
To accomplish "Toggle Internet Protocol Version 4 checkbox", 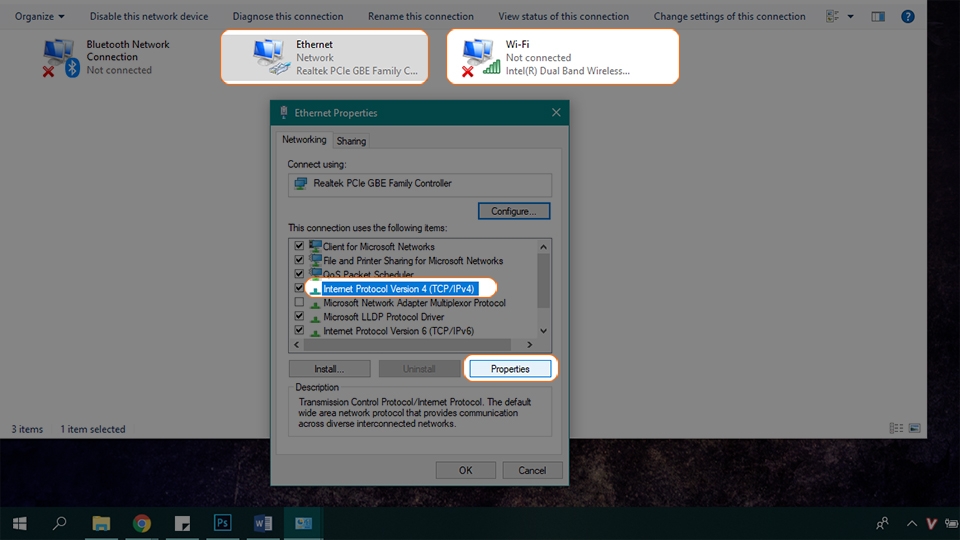I will (299, 288).
